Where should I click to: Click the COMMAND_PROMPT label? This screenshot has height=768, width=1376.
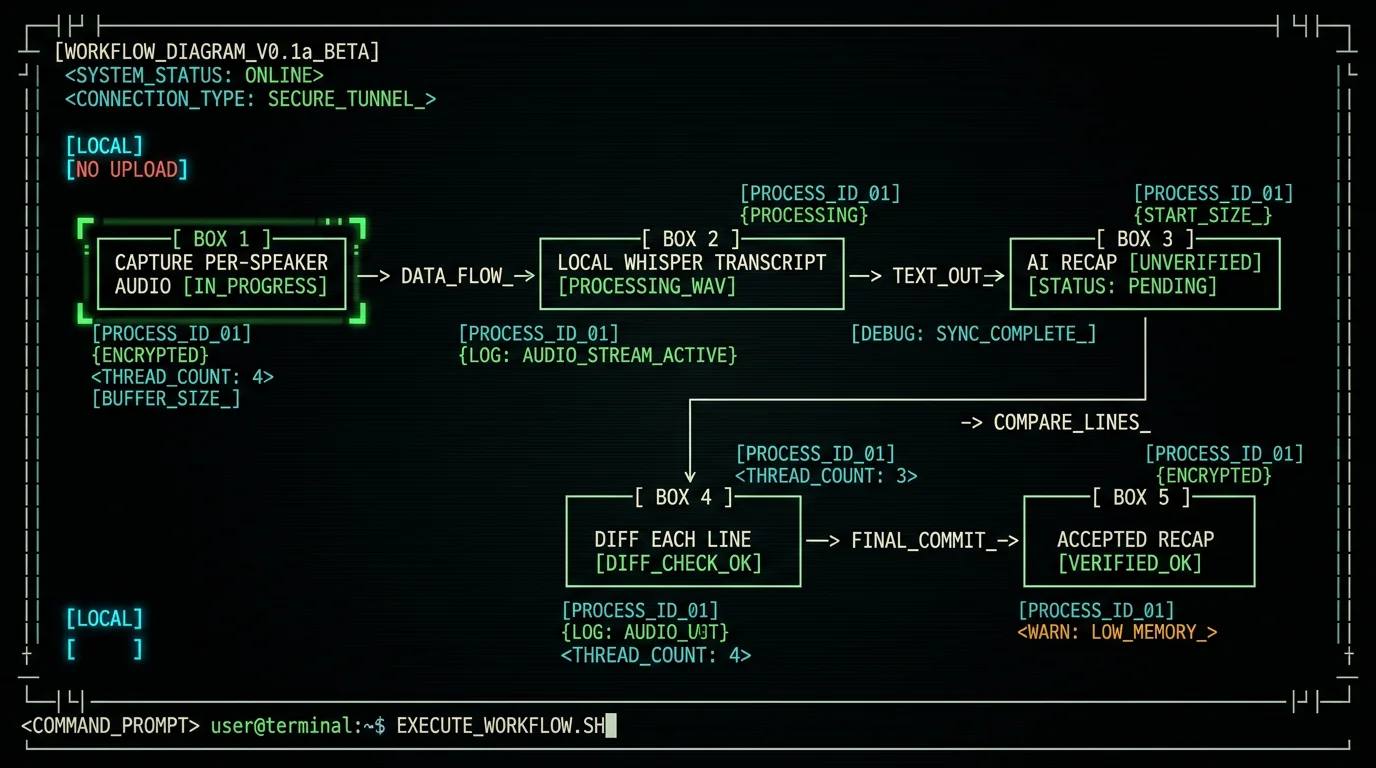(x=110, y=726)
